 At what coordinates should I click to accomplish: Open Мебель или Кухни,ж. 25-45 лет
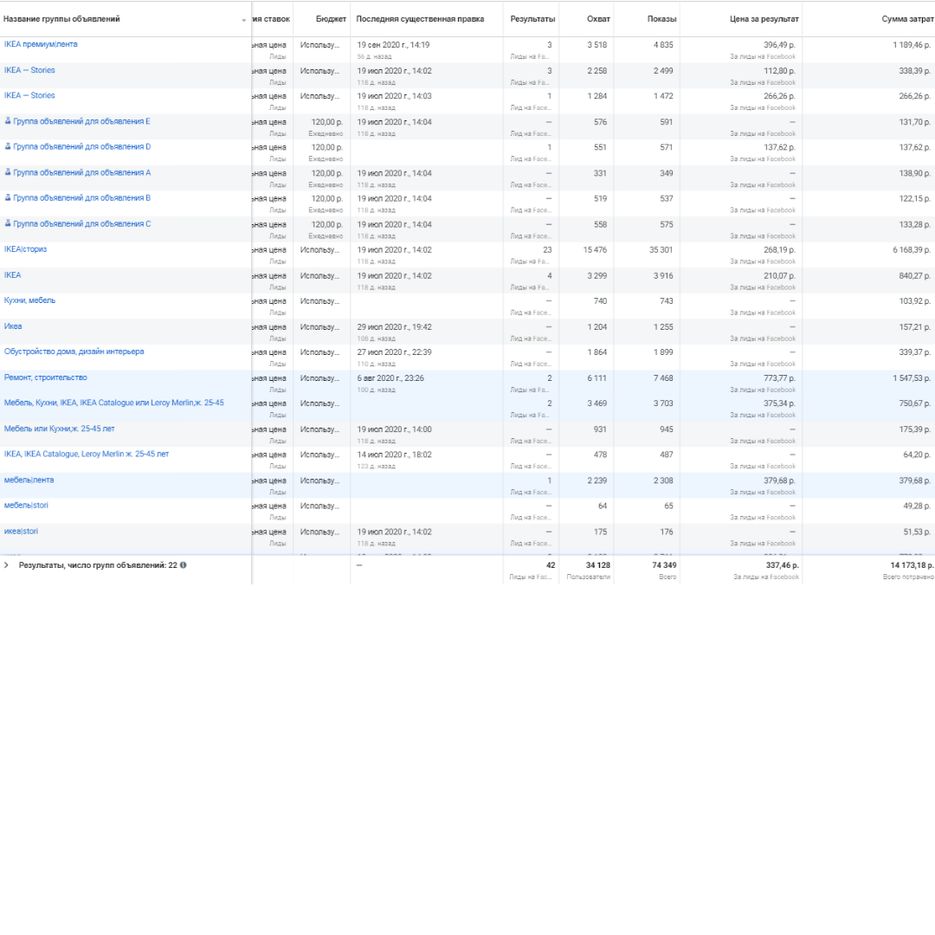pyautogui.click(x=59, y=429)
